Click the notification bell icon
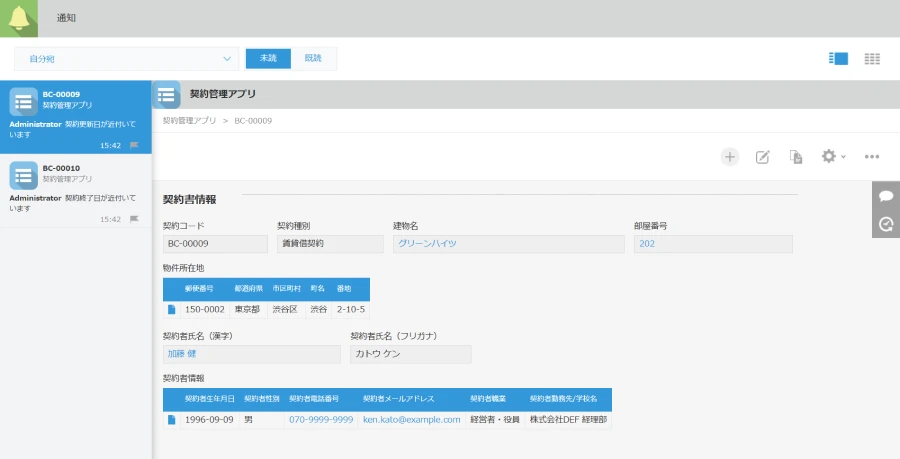 [x=19, y=18]
